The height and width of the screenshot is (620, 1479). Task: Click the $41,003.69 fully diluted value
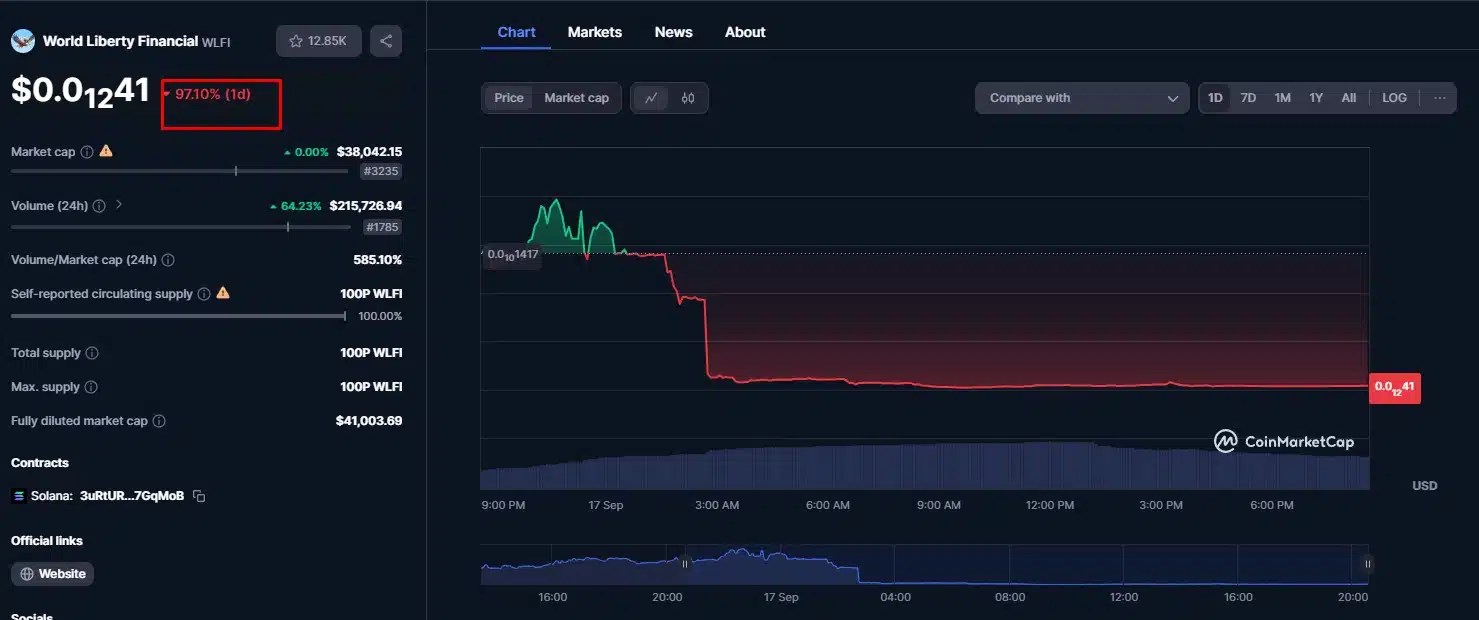point(369,421)
